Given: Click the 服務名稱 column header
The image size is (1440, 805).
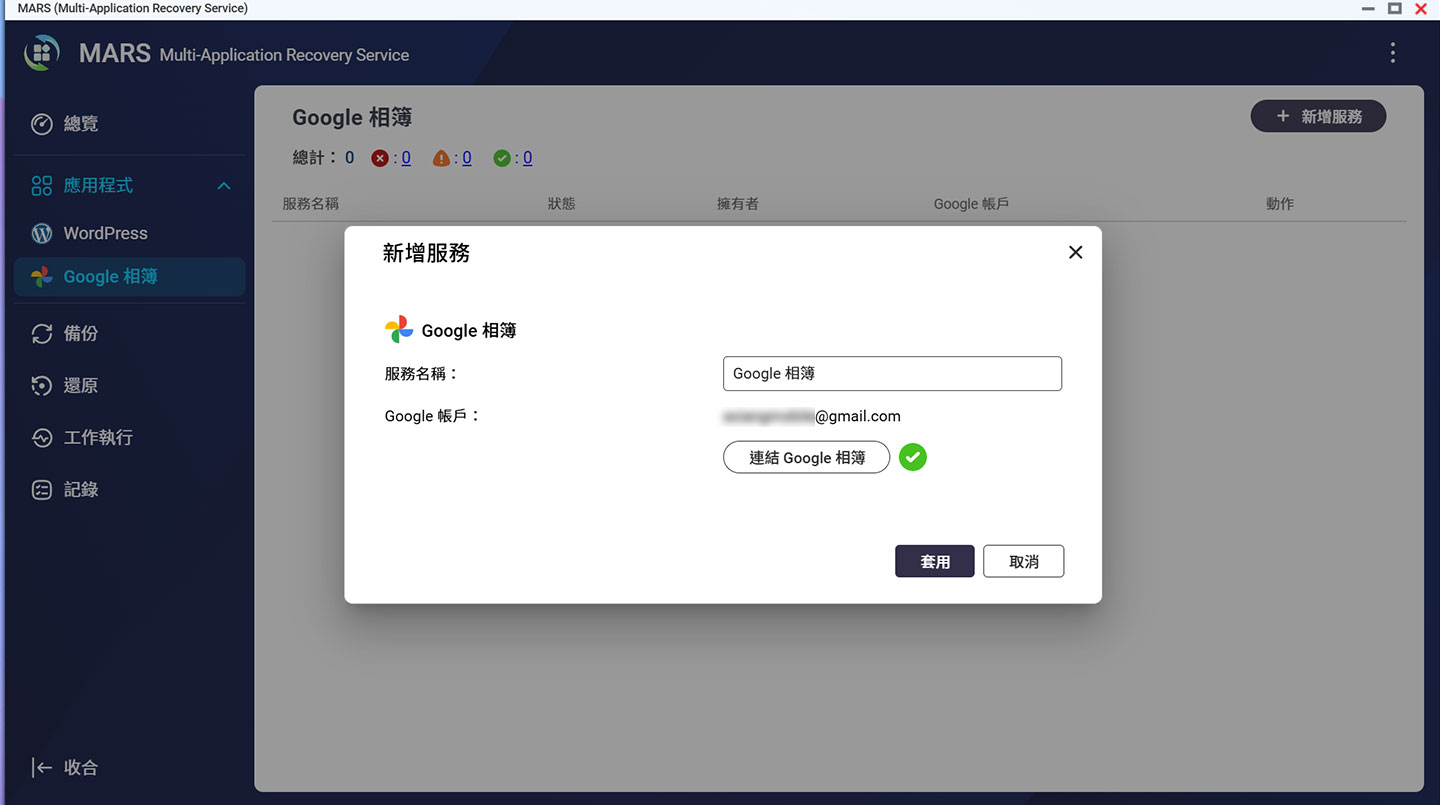Looking at the screenshot, I should [x=310, y=203].
